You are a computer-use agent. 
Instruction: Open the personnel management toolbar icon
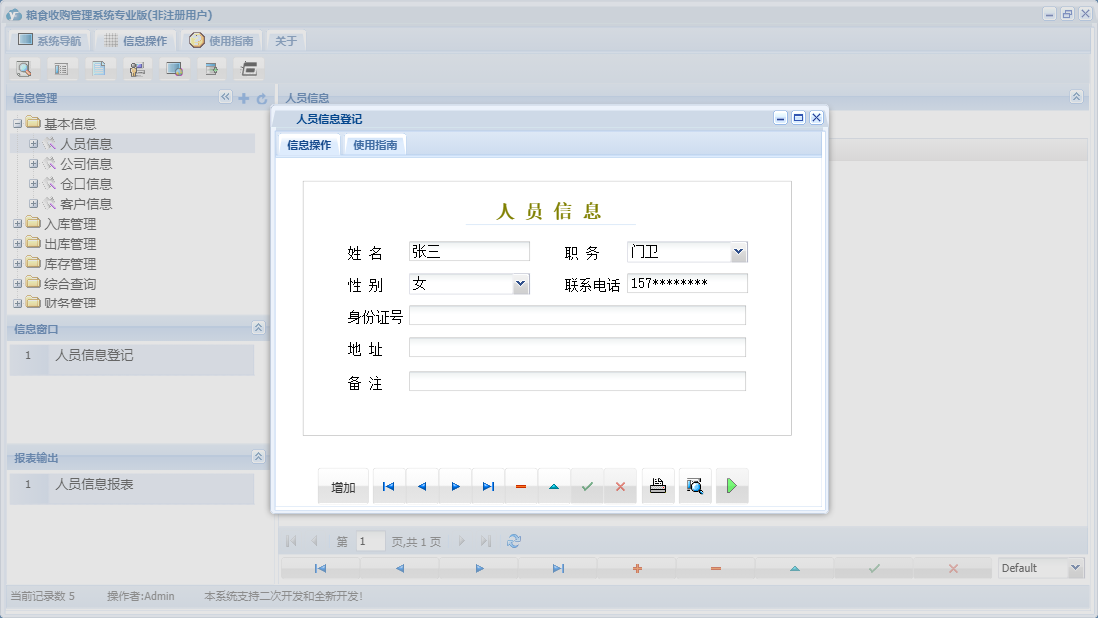[x=137, y=68]
